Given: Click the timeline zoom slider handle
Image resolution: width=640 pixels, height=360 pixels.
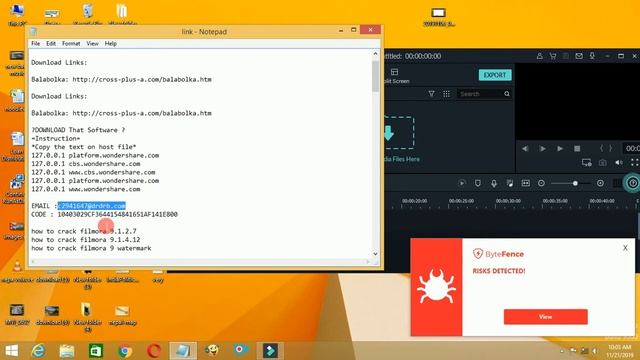Looking at the screenshot, I should tap(575, 183).
